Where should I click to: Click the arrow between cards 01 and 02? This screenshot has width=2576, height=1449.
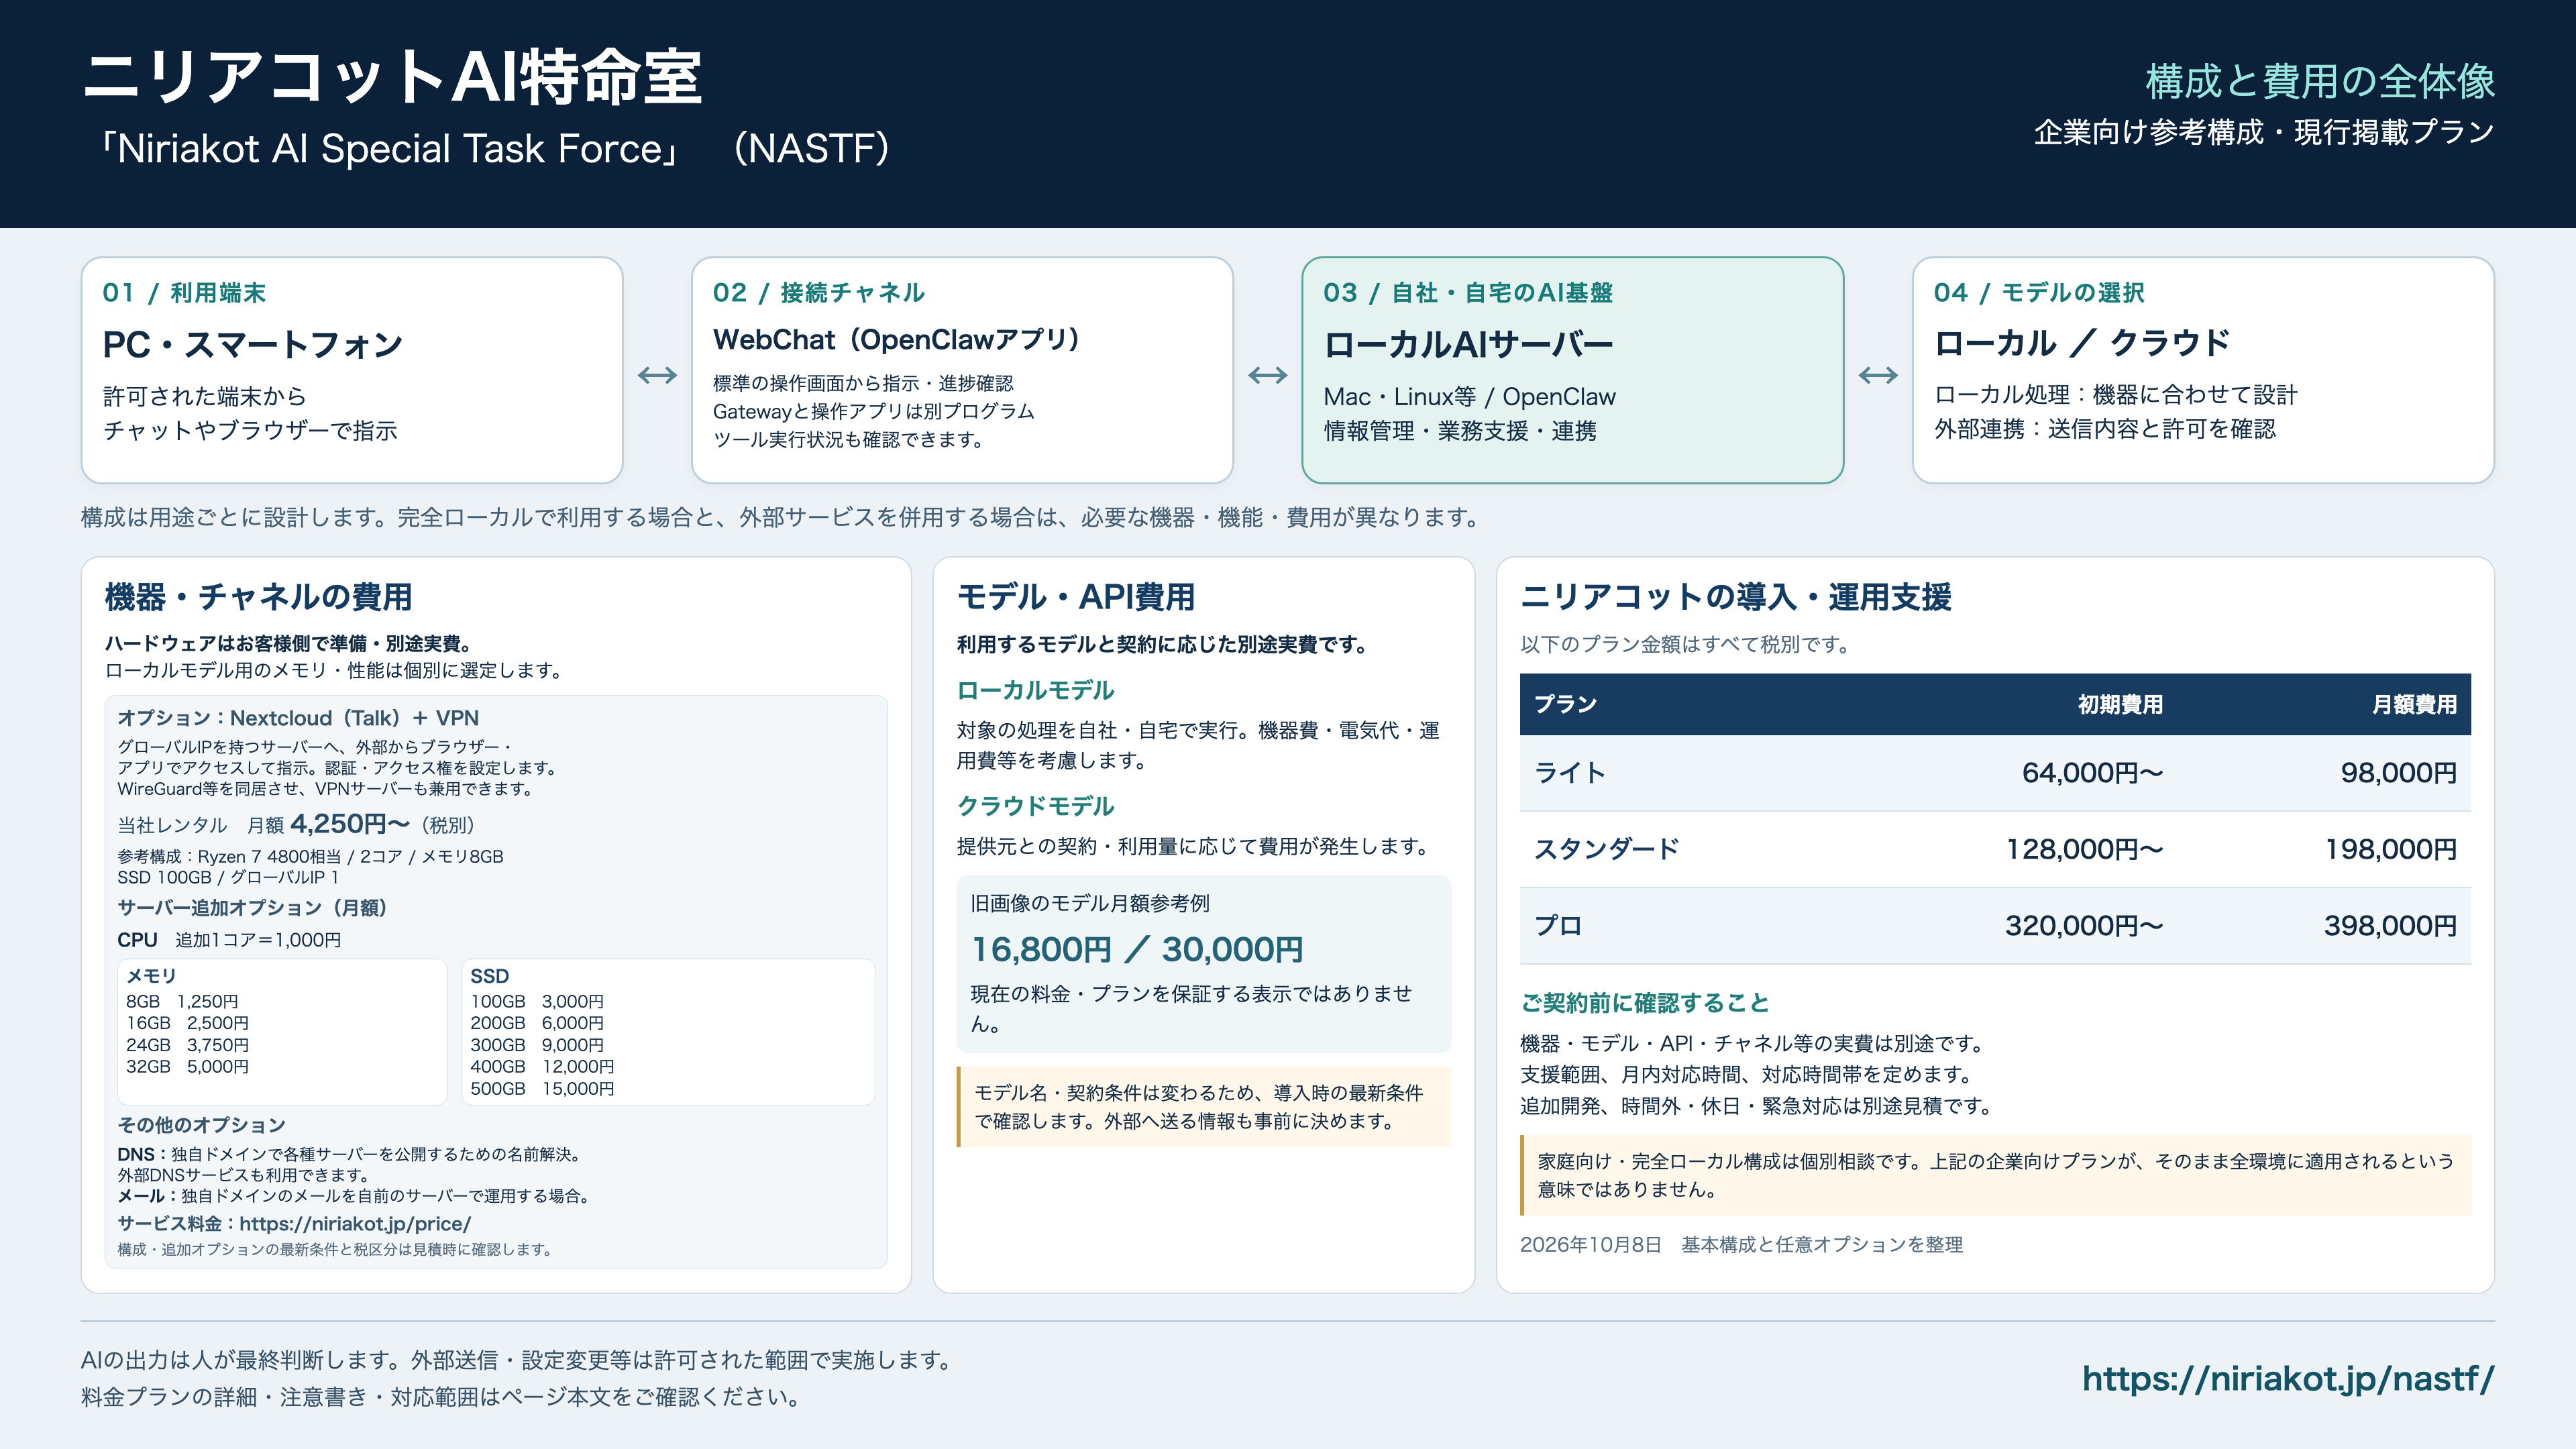pyautogui.click(x=657, y=375)
